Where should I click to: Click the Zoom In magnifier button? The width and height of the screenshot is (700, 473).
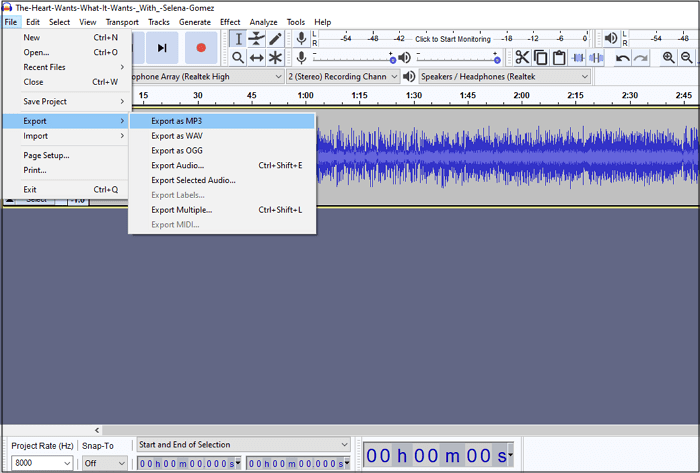click(669, 58)
